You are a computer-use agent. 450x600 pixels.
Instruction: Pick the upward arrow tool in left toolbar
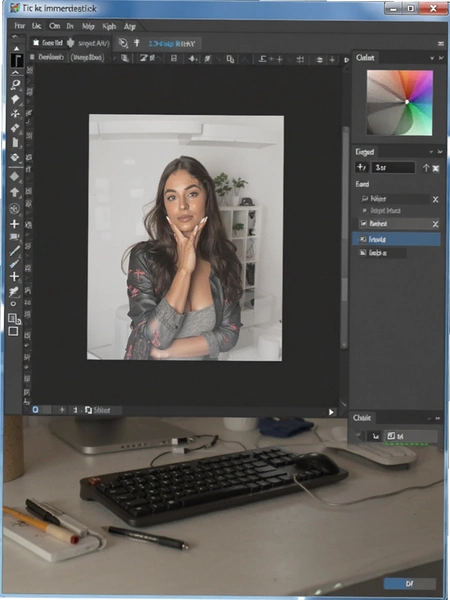click(x=15, y=192)
